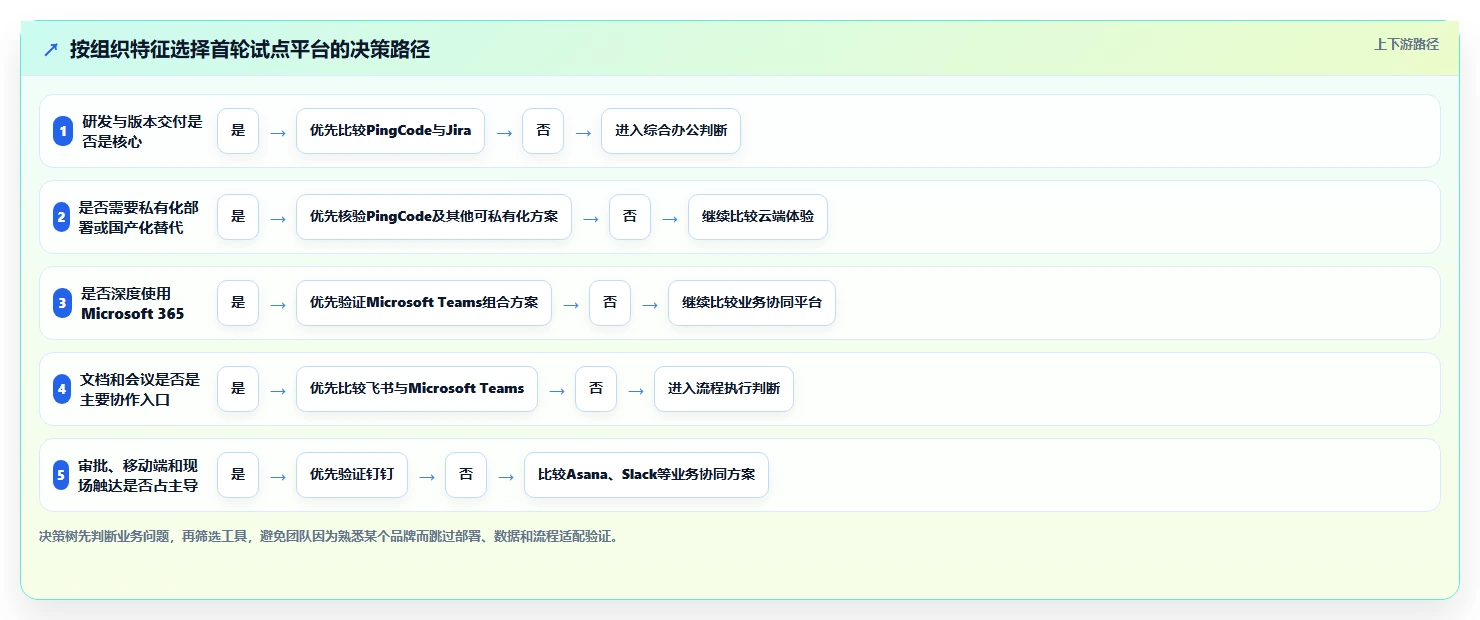Open 优先核验PingCode及其他可私有化方案 node
The height and width of the screenshot is (620, 1480).
coord(434,217)
